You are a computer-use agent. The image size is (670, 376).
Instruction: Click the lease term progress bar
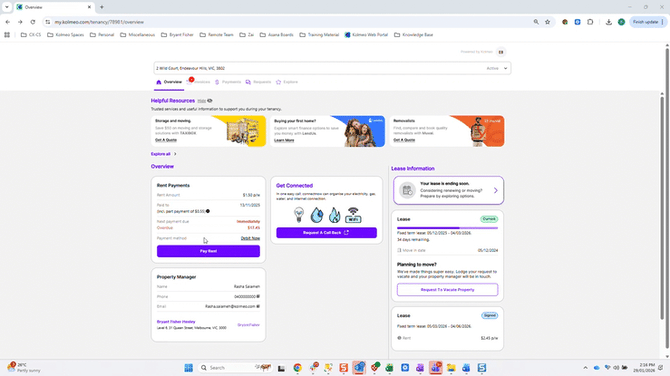tap(447, 228)
